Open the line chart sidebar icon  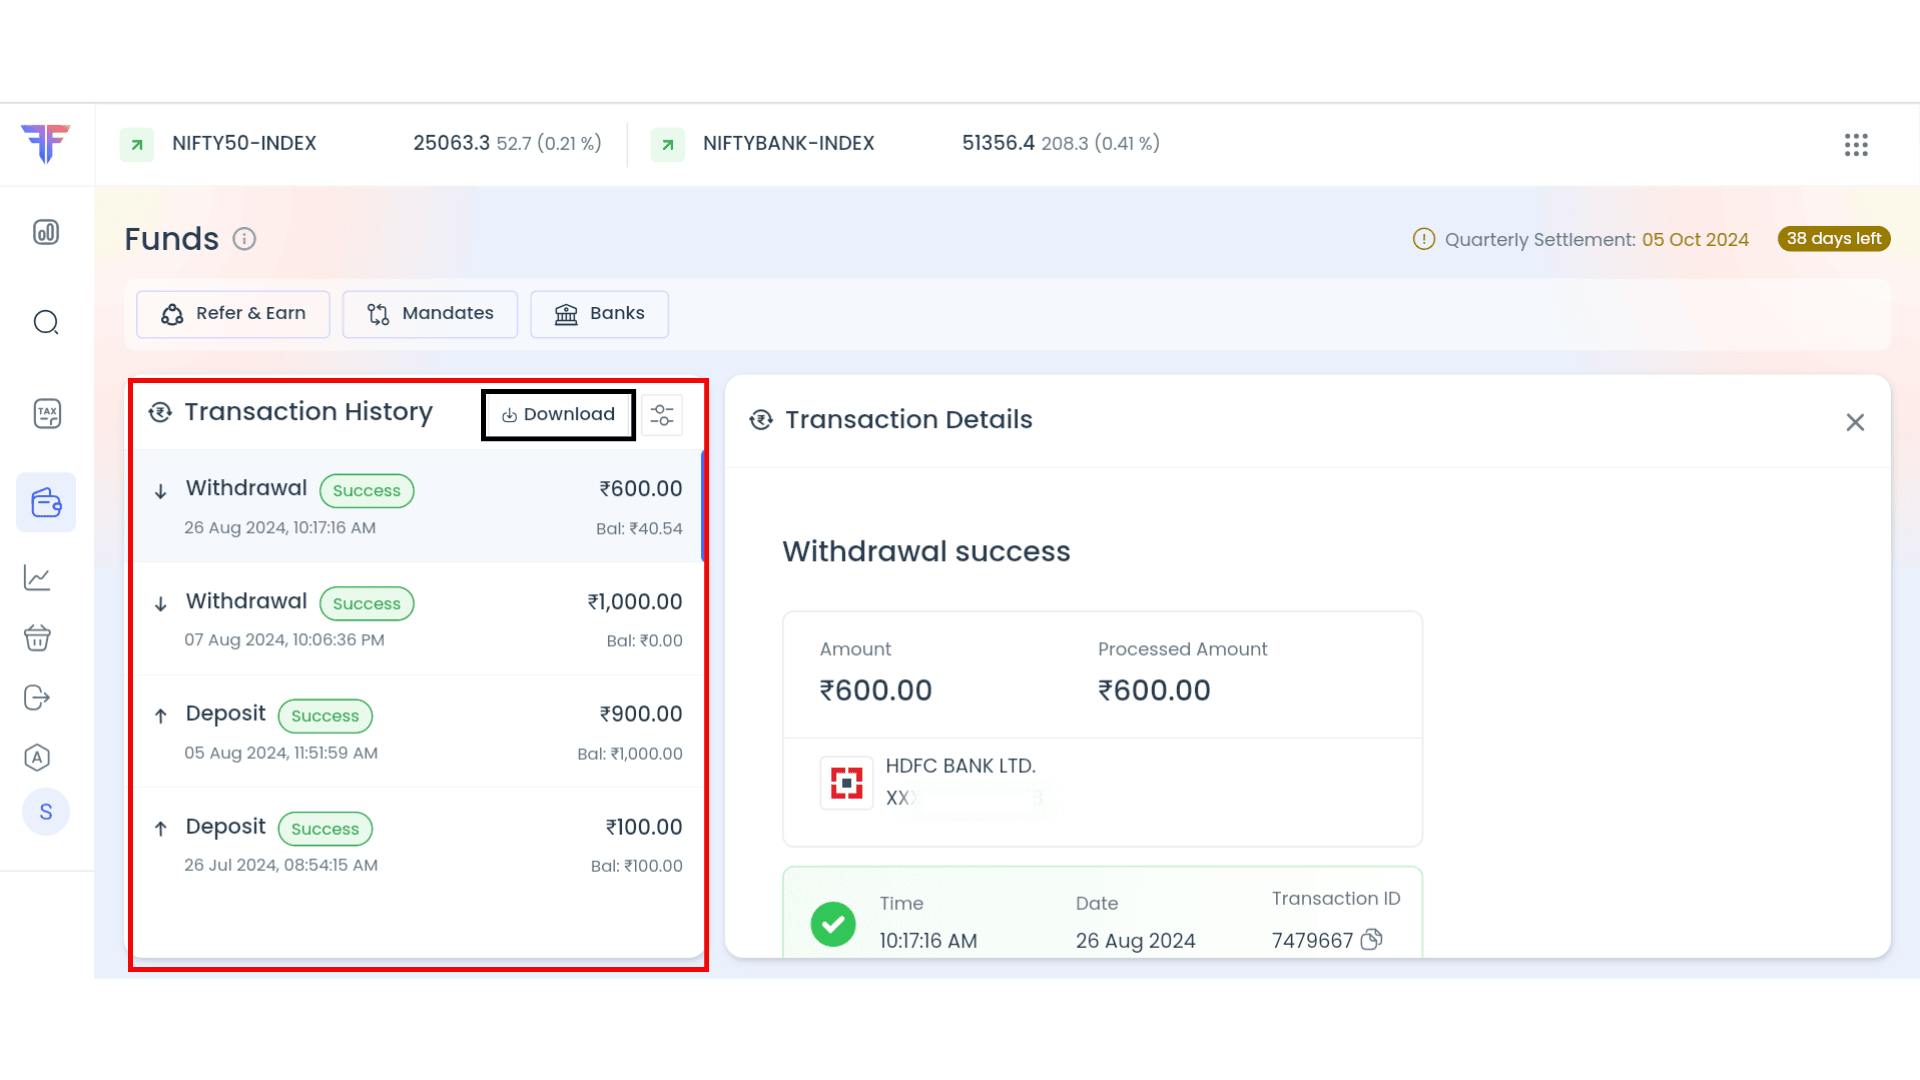37,578
